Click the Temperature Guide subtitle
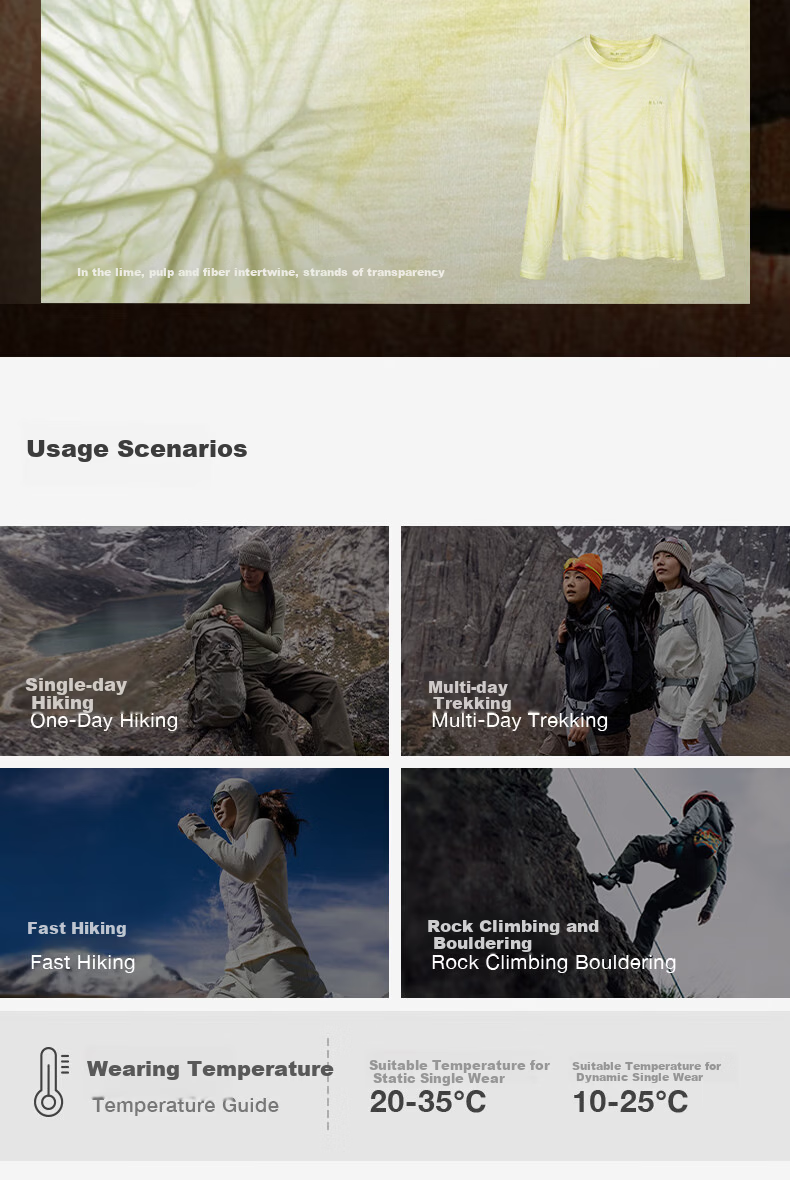Image resolution: width=790 pixels, height=1180 pixels. (x=185, y=1105)
